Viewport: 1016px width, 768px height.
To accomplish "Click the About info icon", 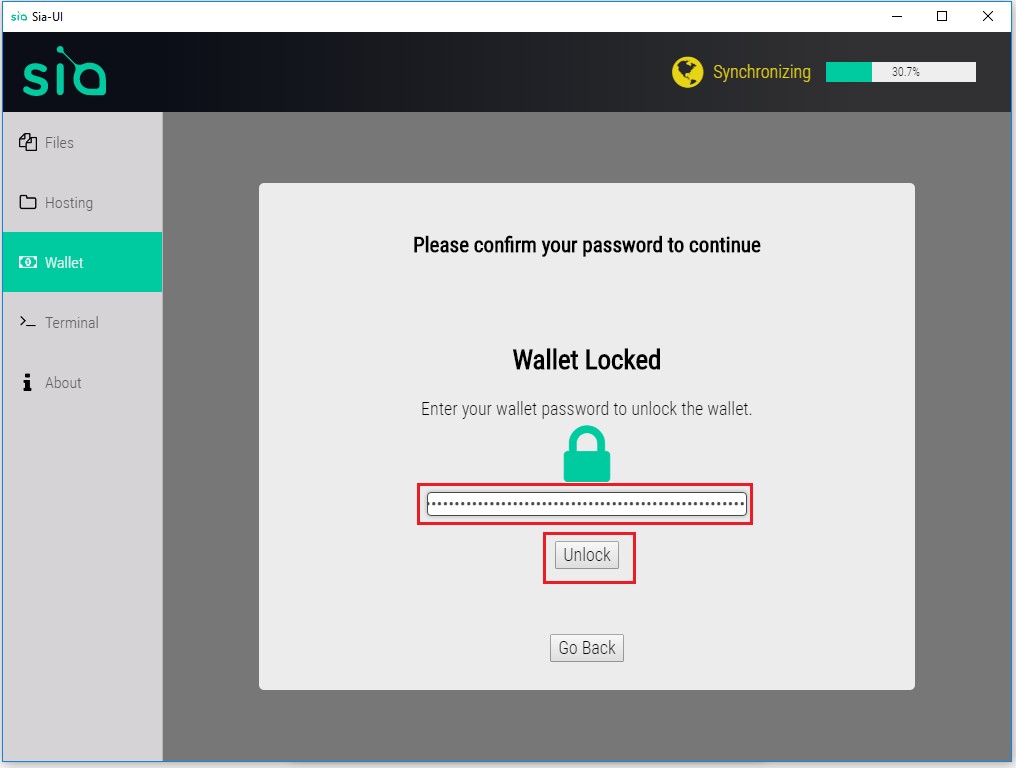I will [x=27, y=382].
